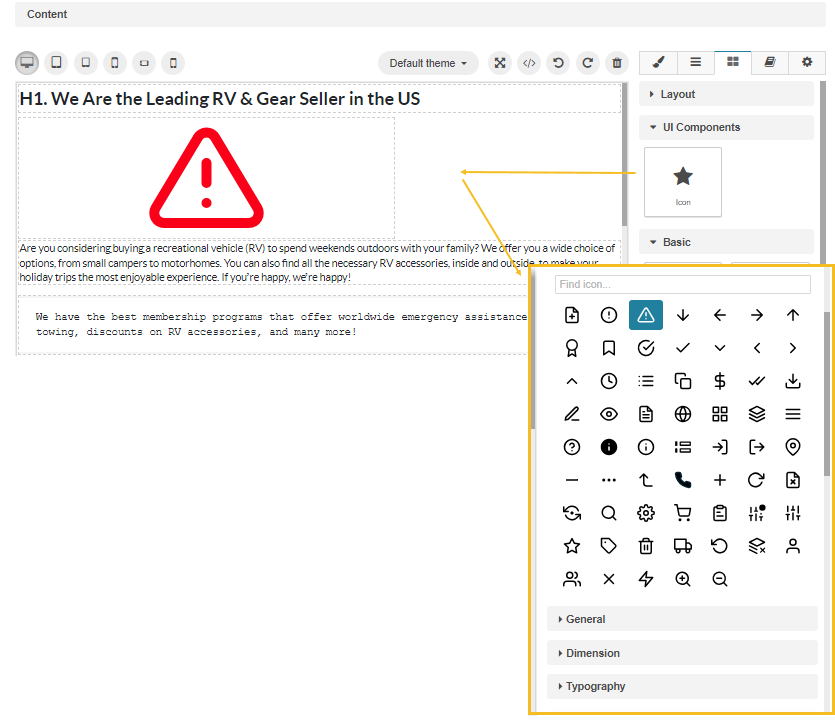
Task: Switch to desktop device preview
Action: [27, 63]
